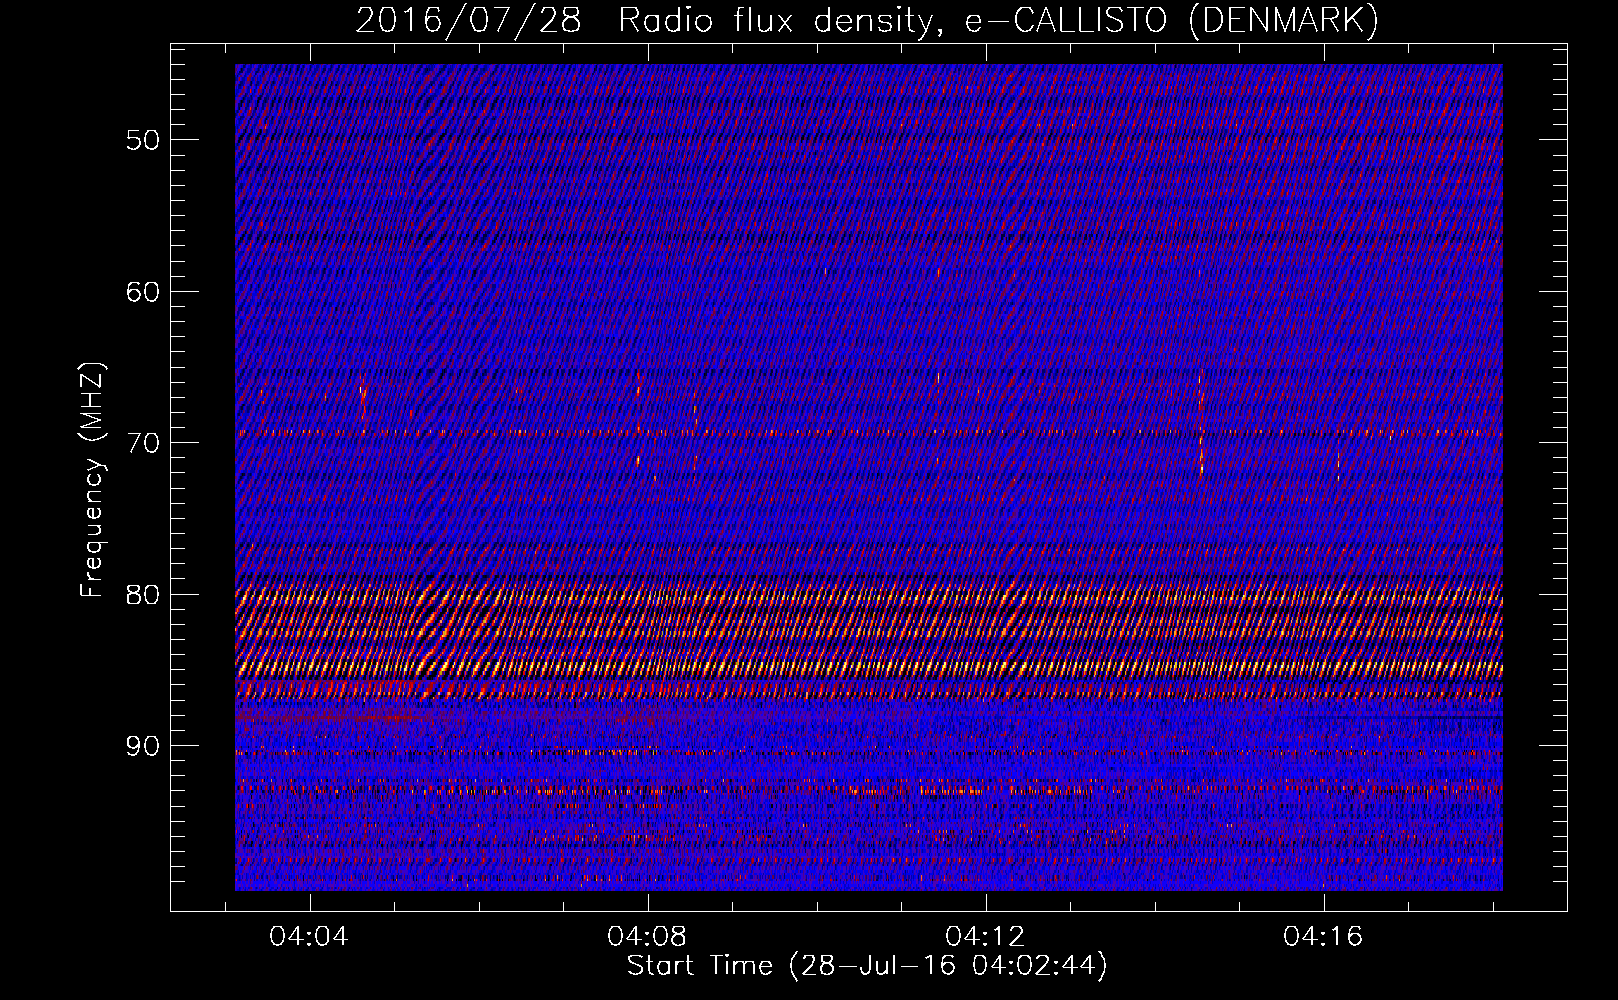Click the 04:12 time tick label
This screenshot has width=1618, height=1000.
point(985,937)
